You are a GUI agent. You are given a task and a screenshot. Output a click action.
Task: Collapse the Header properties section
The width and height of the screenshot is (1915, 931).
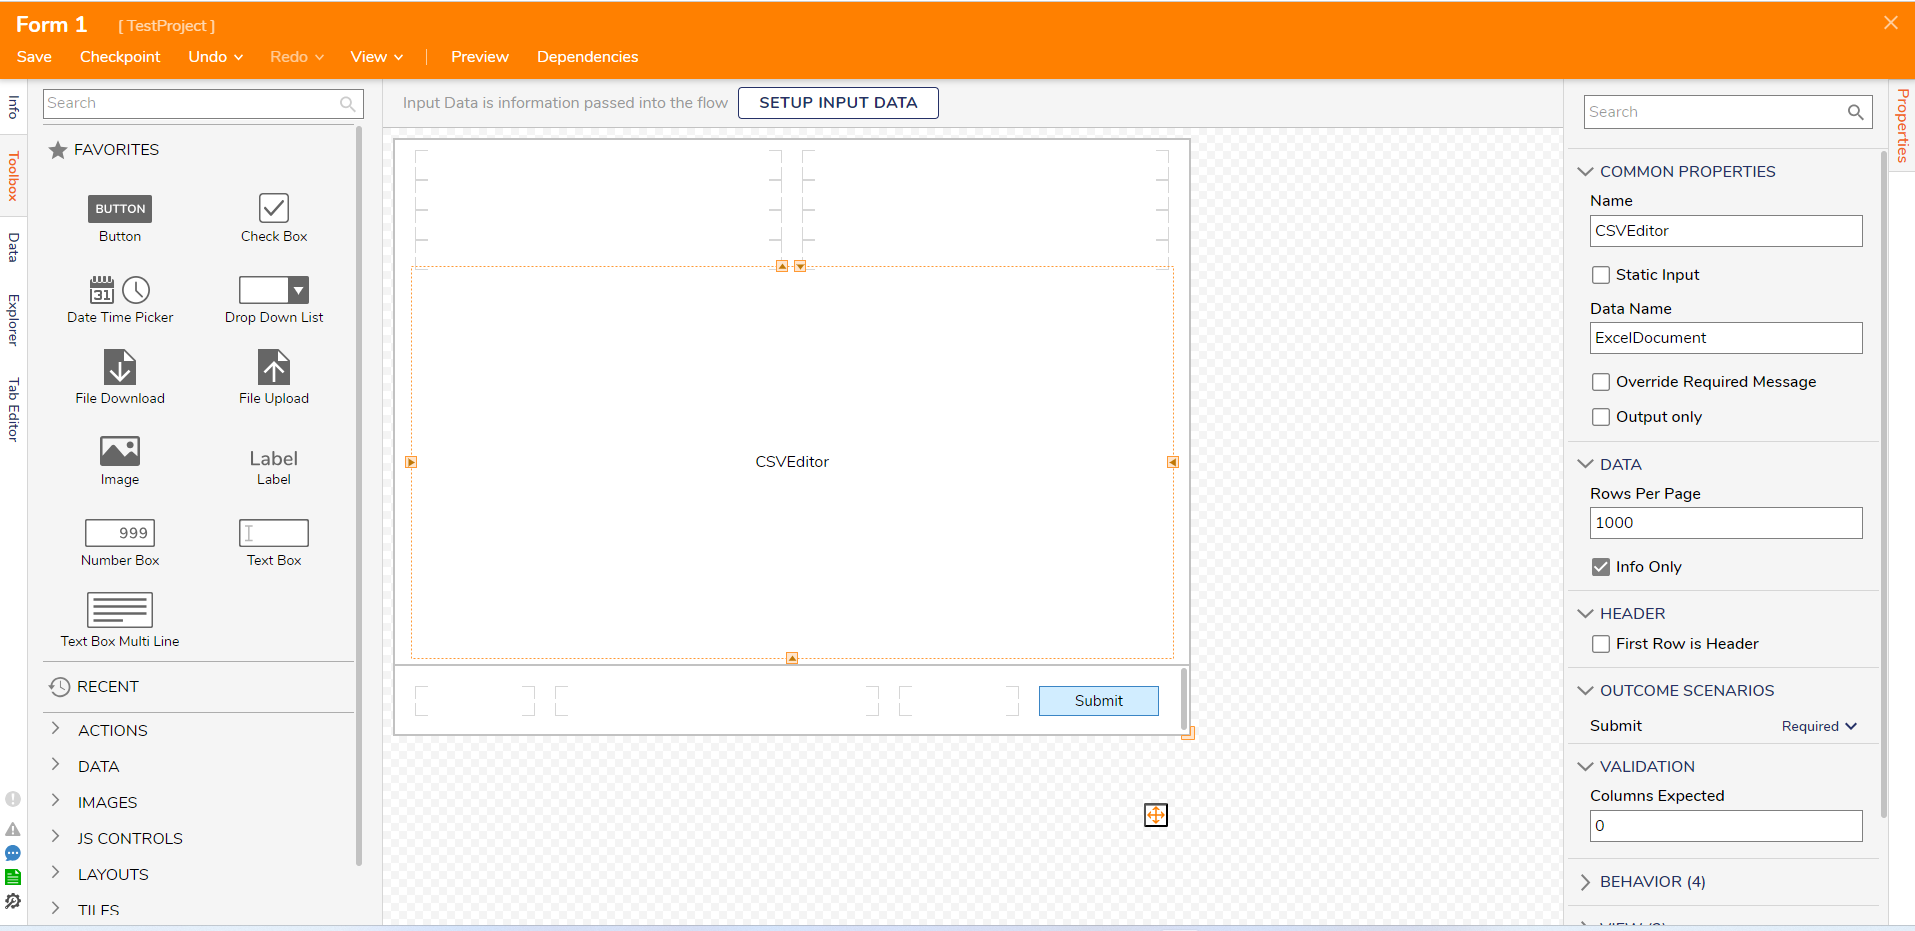[x=1585, y=614]
